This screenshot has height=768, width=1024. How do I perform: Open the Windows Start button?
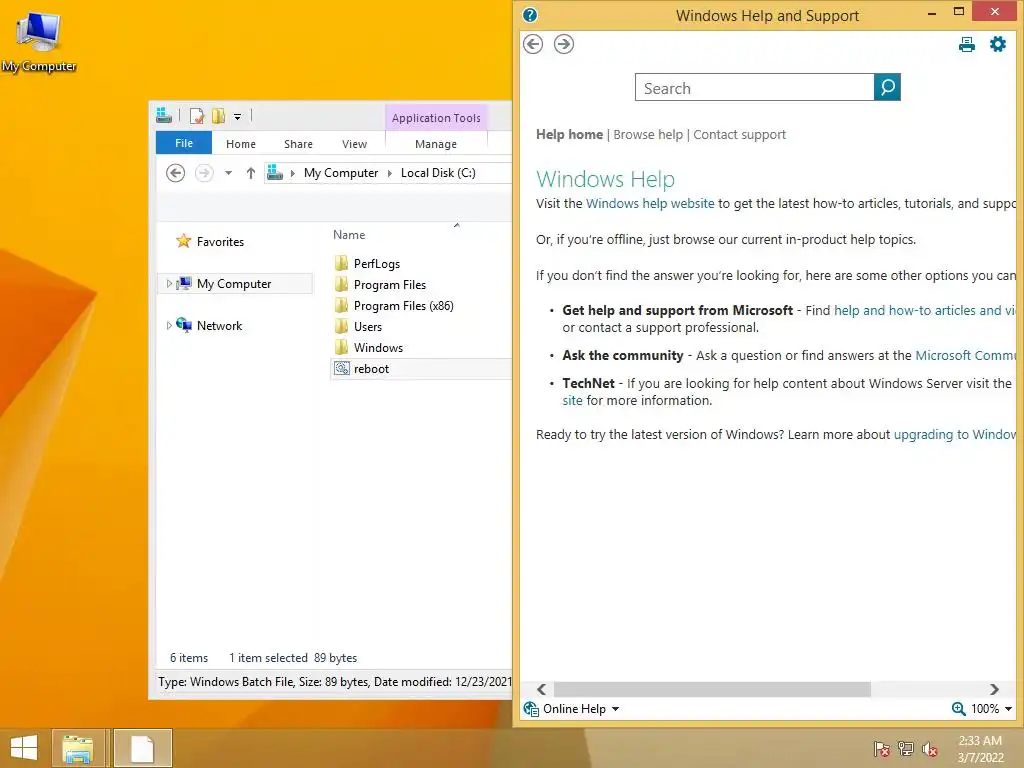24,748
